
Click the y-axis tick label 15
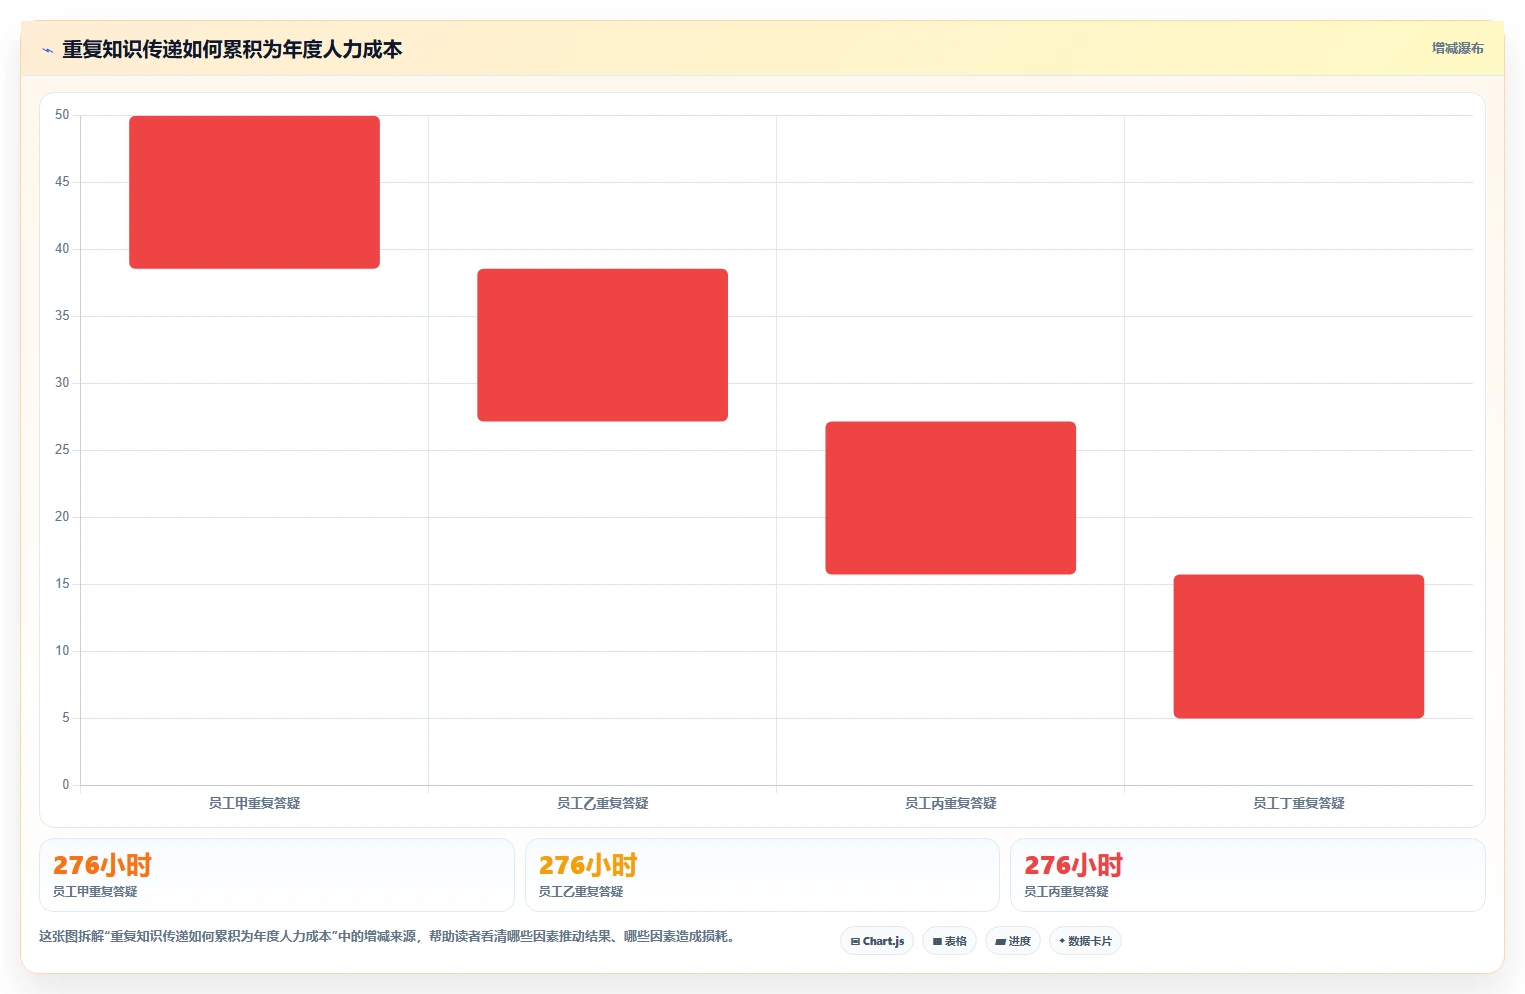pyautogui.click(x=62, y=584)
